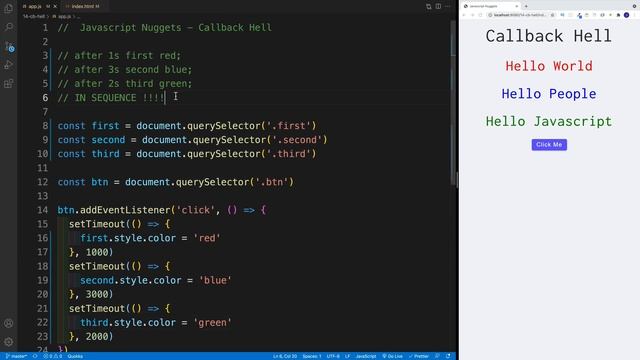Split the editor to the right
640x360 pixels.
438,7
